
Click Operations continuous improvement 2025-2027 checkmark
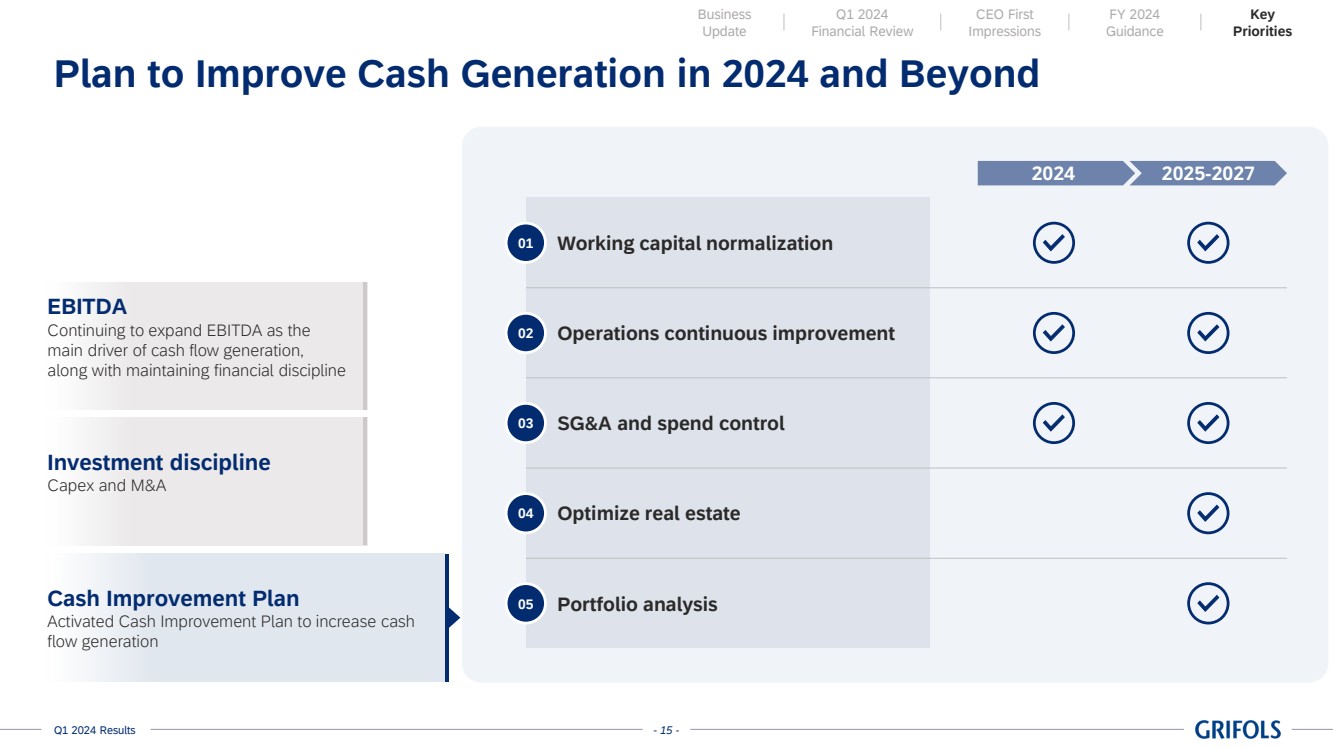1208,333
